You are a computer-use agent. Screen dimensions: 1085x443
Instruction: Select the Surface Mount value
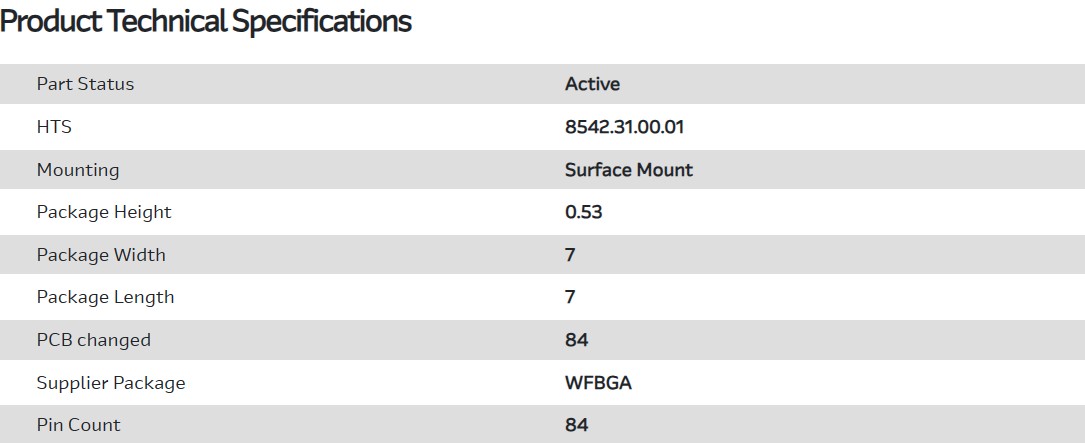tap(628, 170)
